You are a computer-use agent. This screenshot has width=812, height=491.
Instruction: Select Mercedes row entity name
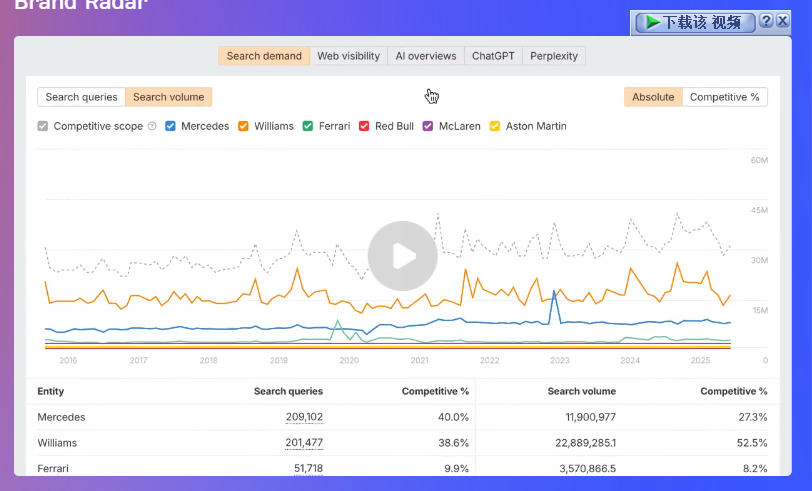[x=61, y=417]
